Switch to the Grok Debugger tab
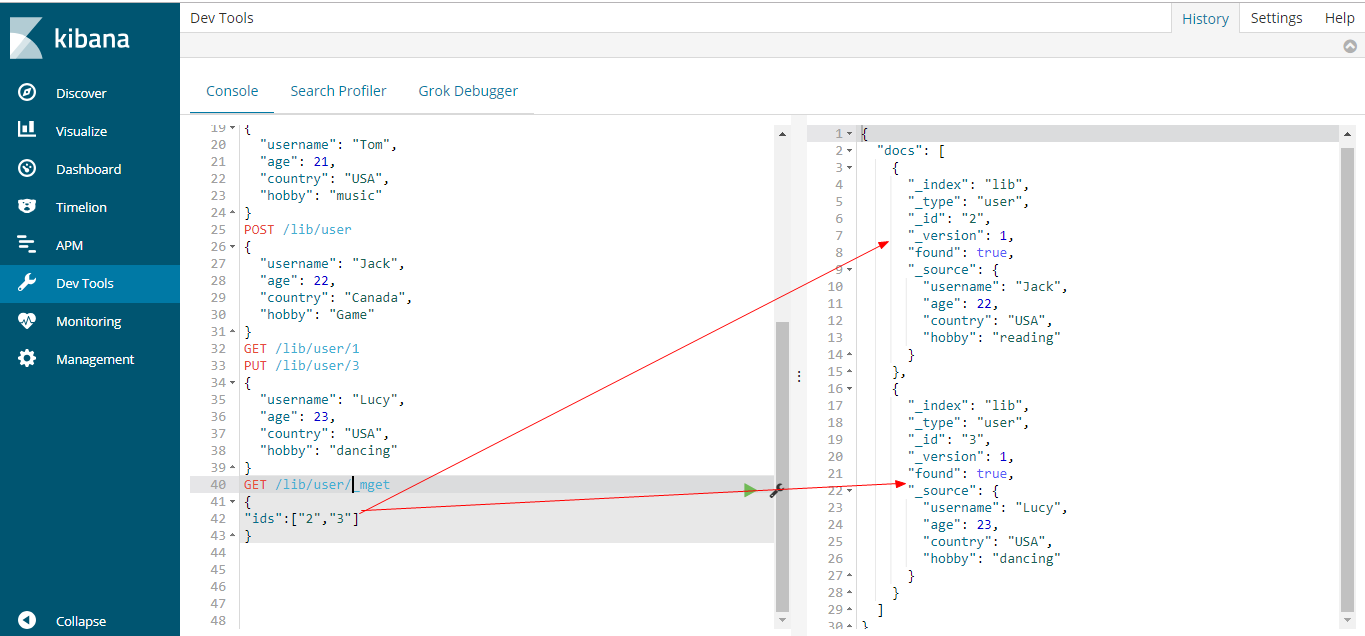The image size is (1365, 636). point(468,91)
